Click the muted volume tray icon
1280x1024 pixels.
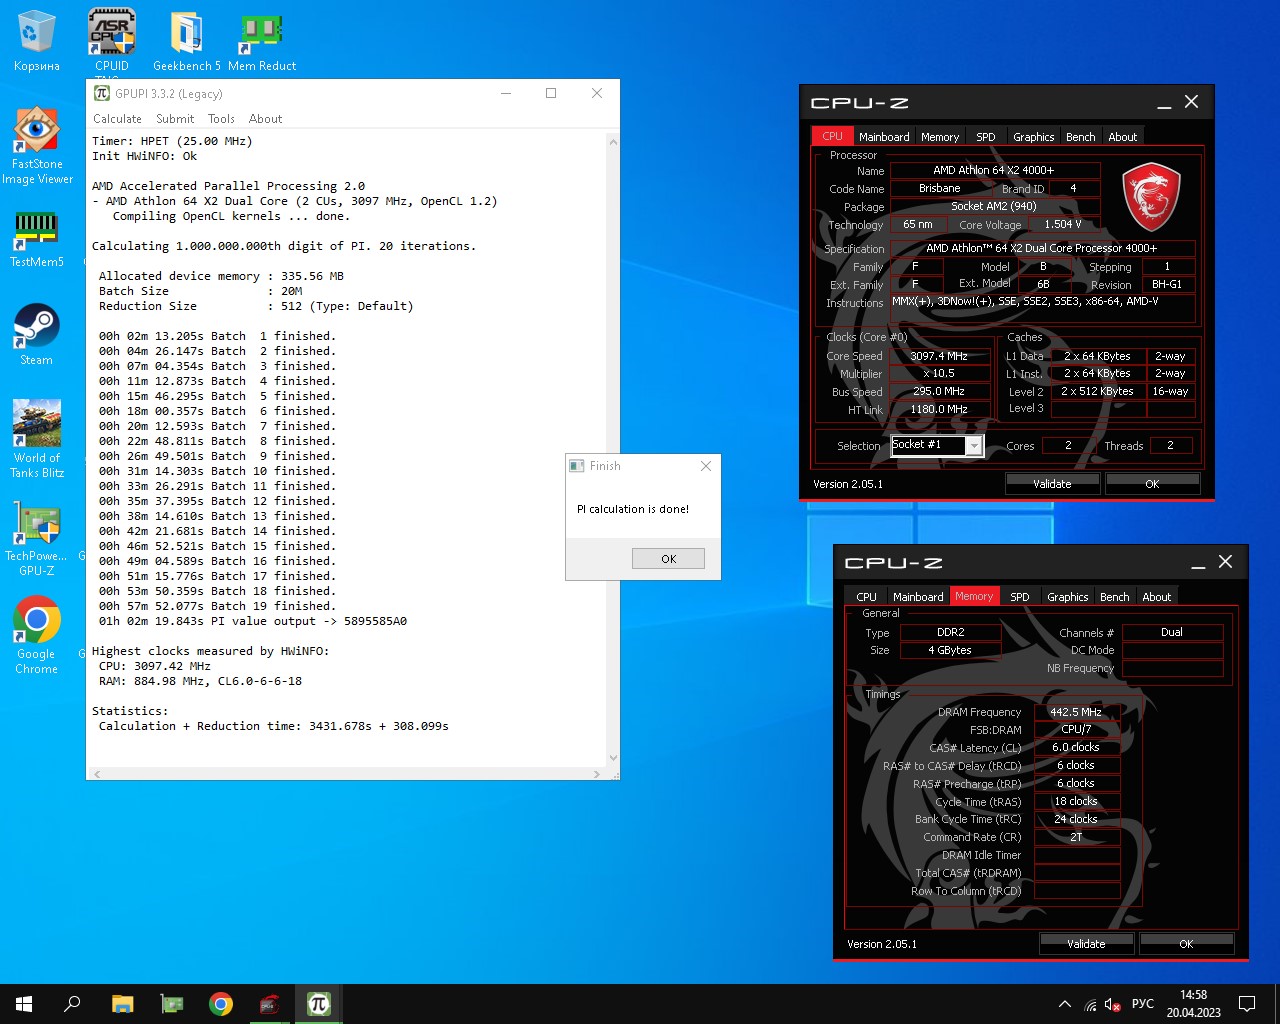pyautogui.click(x=1112, y=1004)
